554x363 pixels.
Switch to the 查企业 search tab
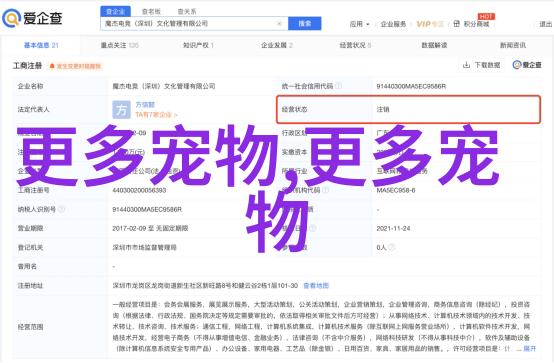coord(116,12)
